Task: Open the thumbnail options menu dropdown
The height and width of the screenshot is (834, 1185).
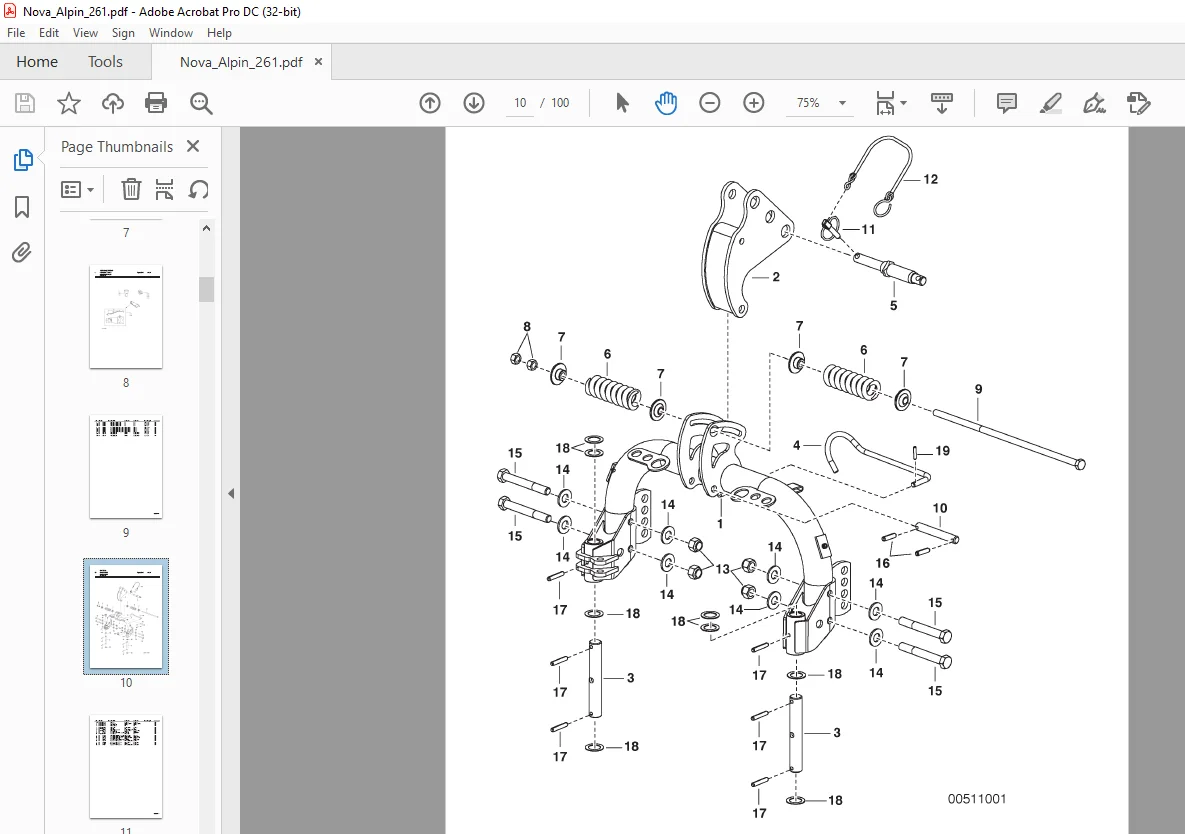Action: pyautogui.click(x=77, y=190)
